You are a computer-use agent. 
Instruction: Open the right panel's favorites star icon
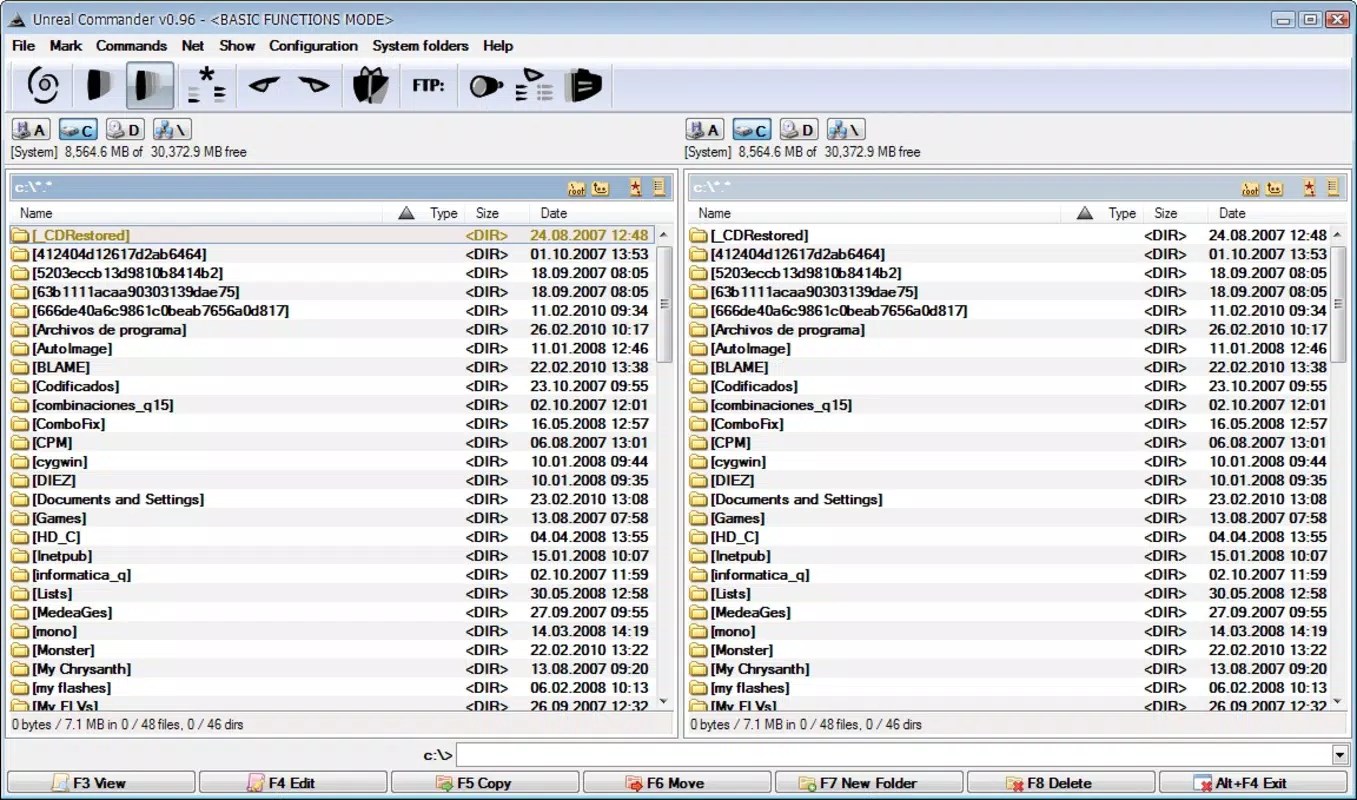pos(1309,188)
